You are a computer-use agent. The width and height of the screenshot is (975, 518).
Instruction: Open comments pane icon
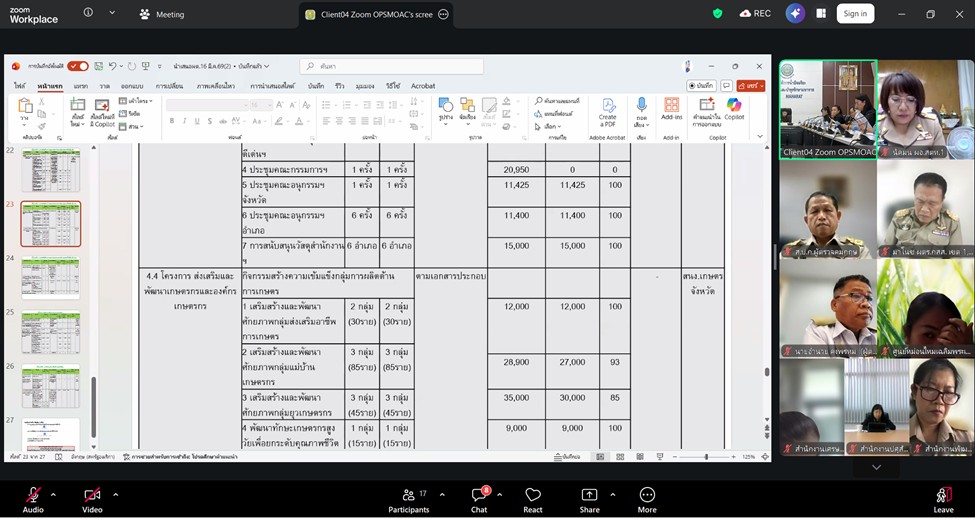coord(726,86)
